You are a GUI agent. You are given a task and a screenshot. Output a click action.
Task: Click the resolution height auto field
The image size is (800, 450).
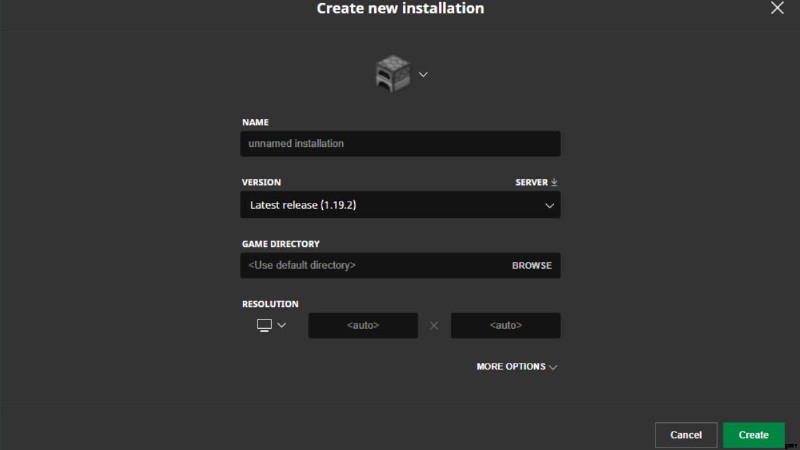click(x=506, y=326)
